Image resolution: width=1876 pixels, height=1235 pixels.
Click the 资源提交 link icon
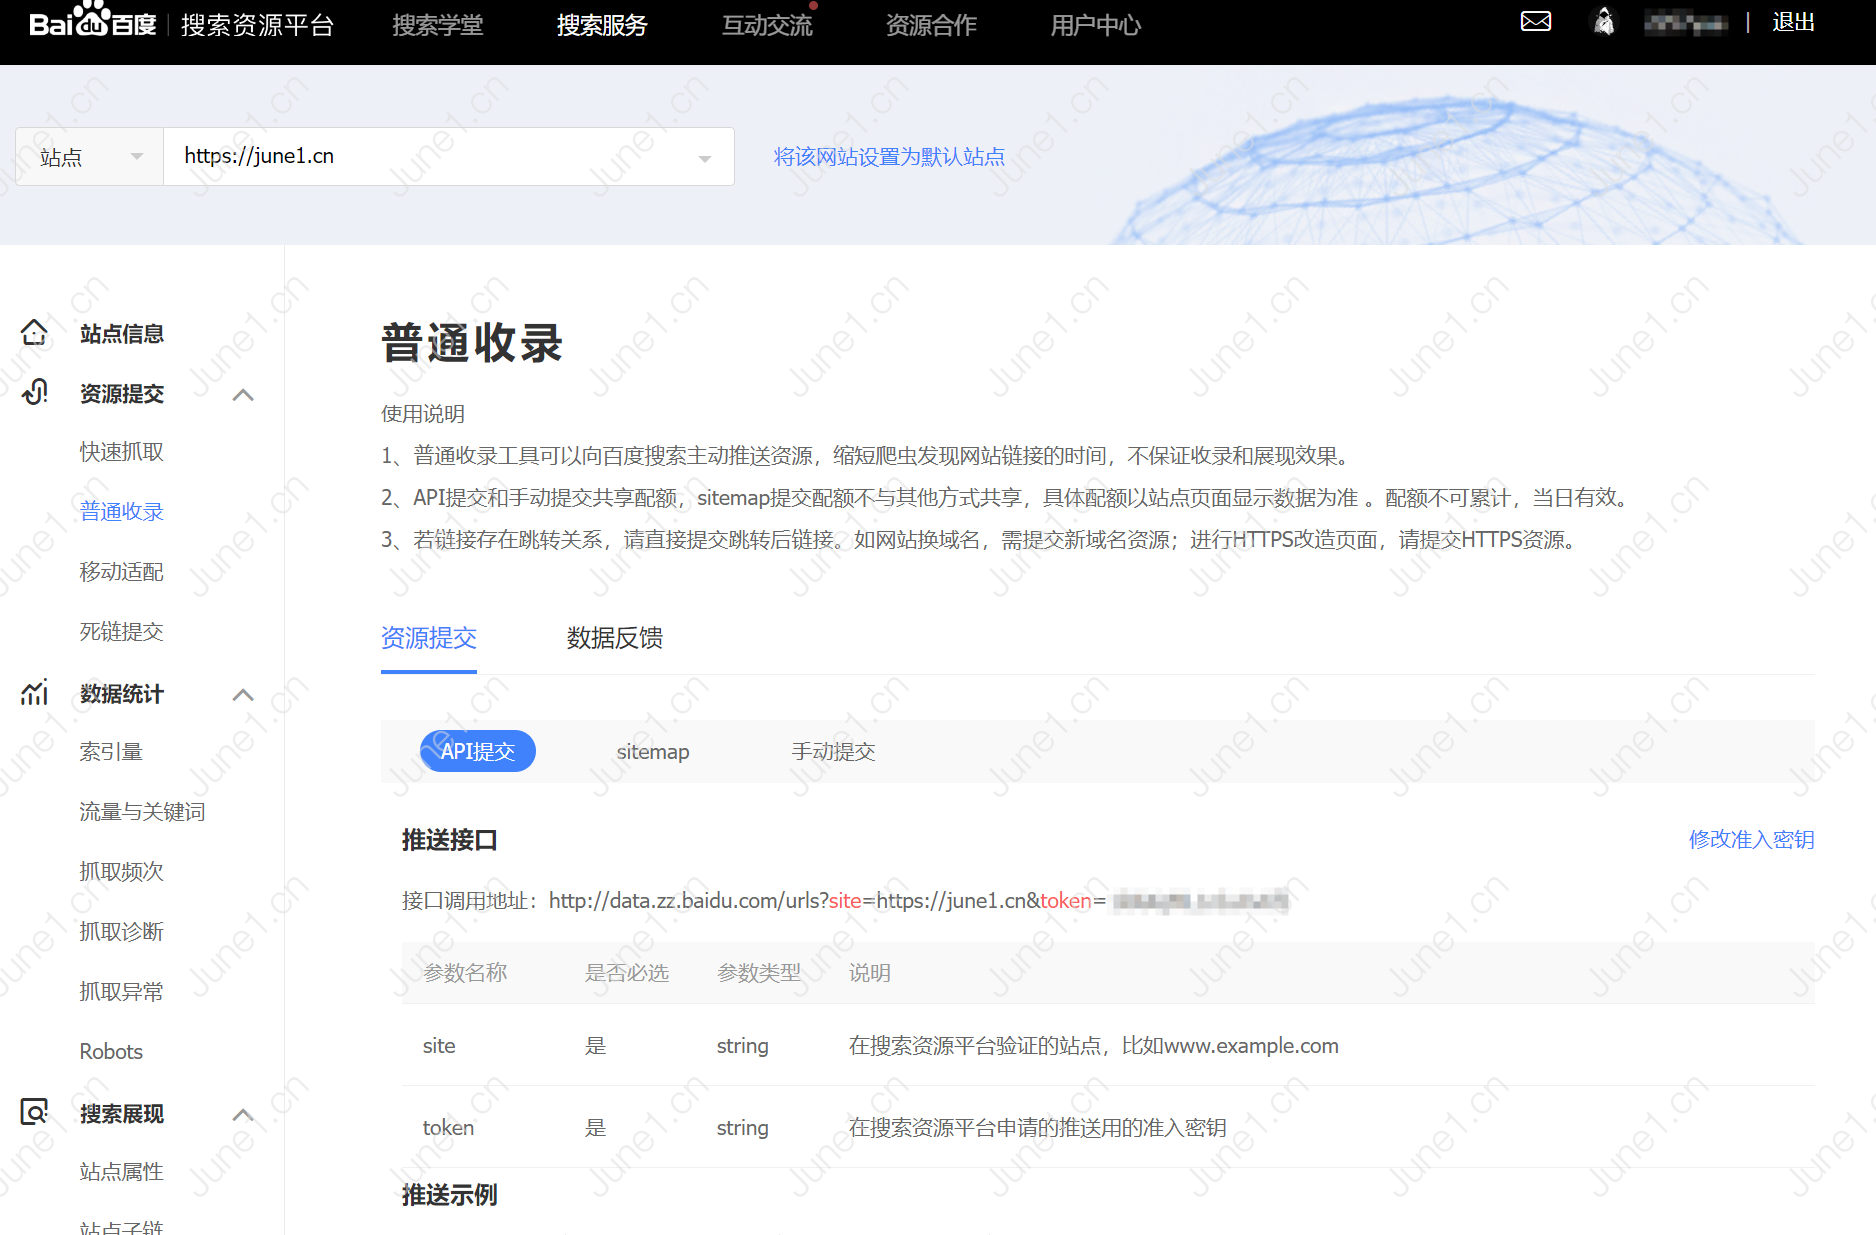(x=35, y=392)
